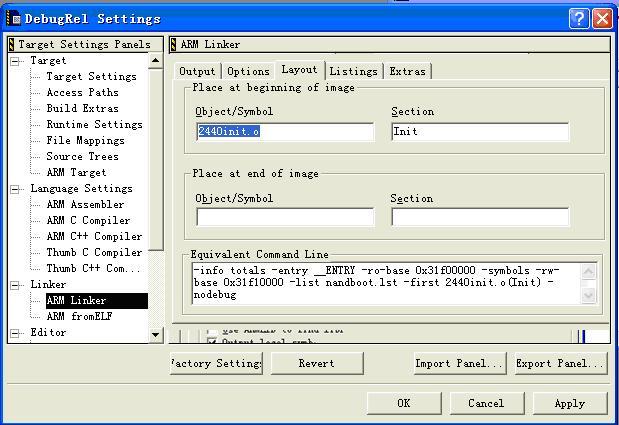The width and height of the screenshot is (619, 425).
Task: Open ARM fromELF settings
Action: (x=79, y=316)
